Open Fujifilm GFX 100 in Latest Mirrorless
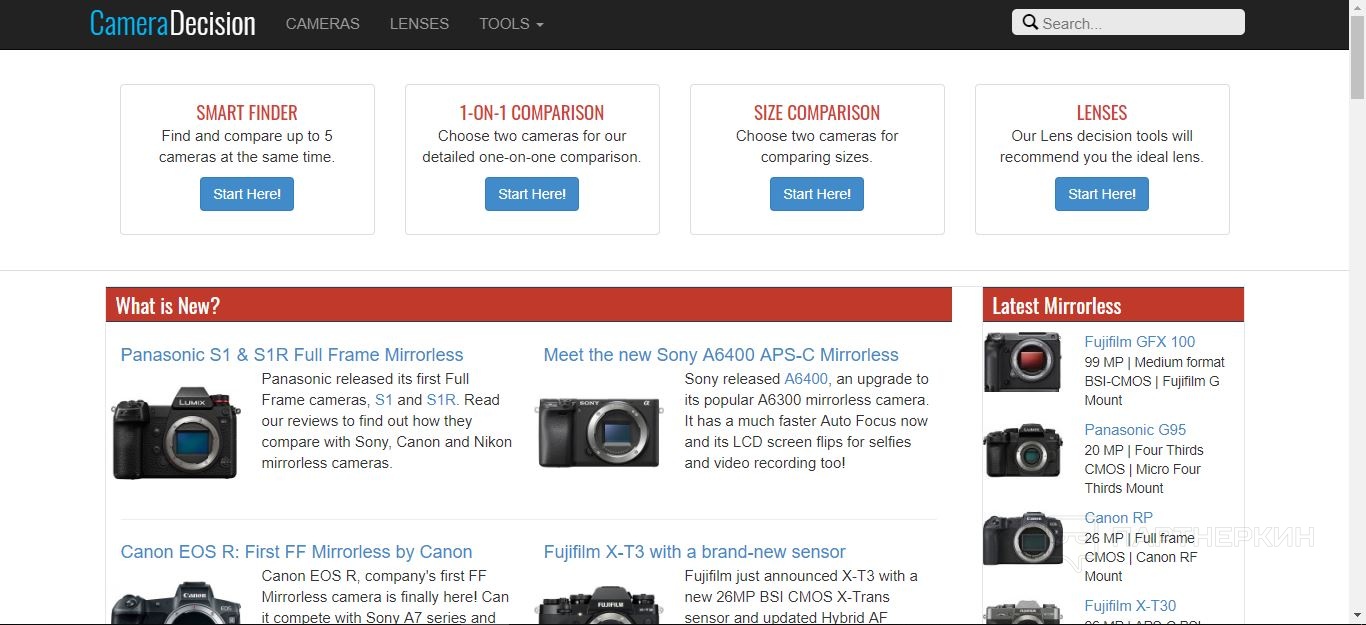The width and height of the screenshot is (1366, 625). 1140,342
